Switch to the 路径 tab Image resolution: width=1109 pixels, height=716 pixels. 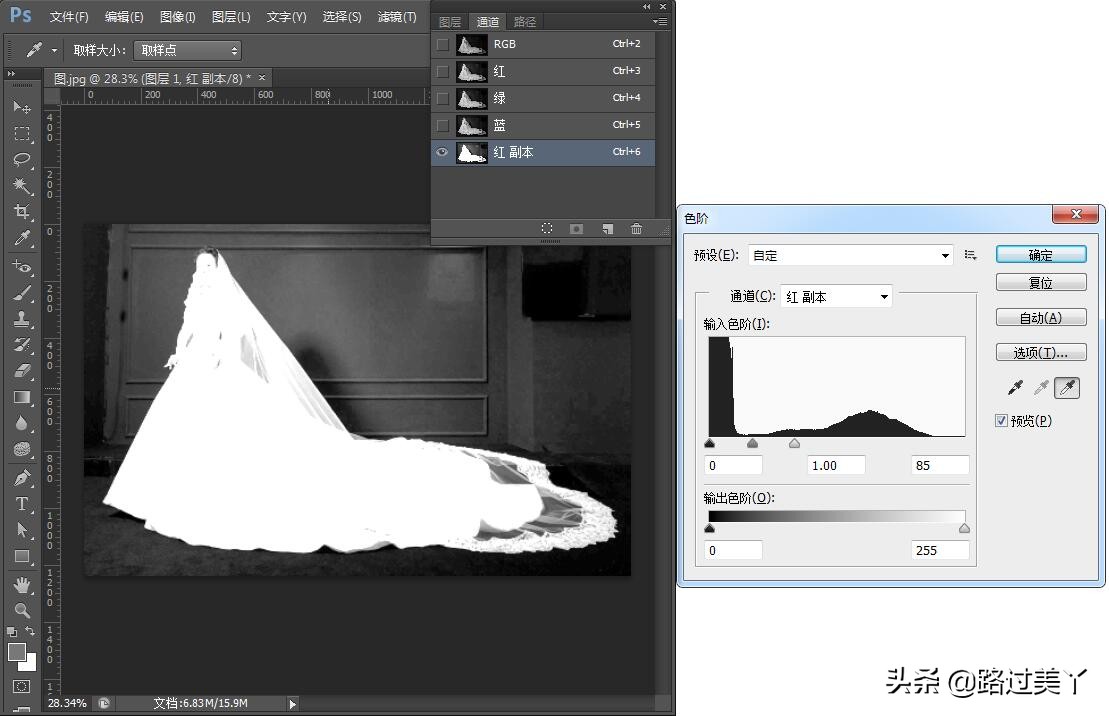525,22
